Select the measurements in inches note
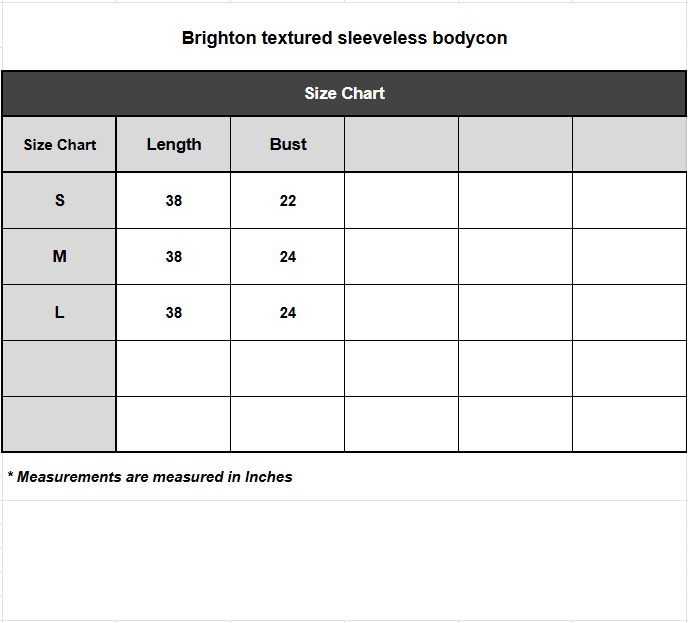Image resolution: width=688 pixels, height=623 pixels. point(150,477)
